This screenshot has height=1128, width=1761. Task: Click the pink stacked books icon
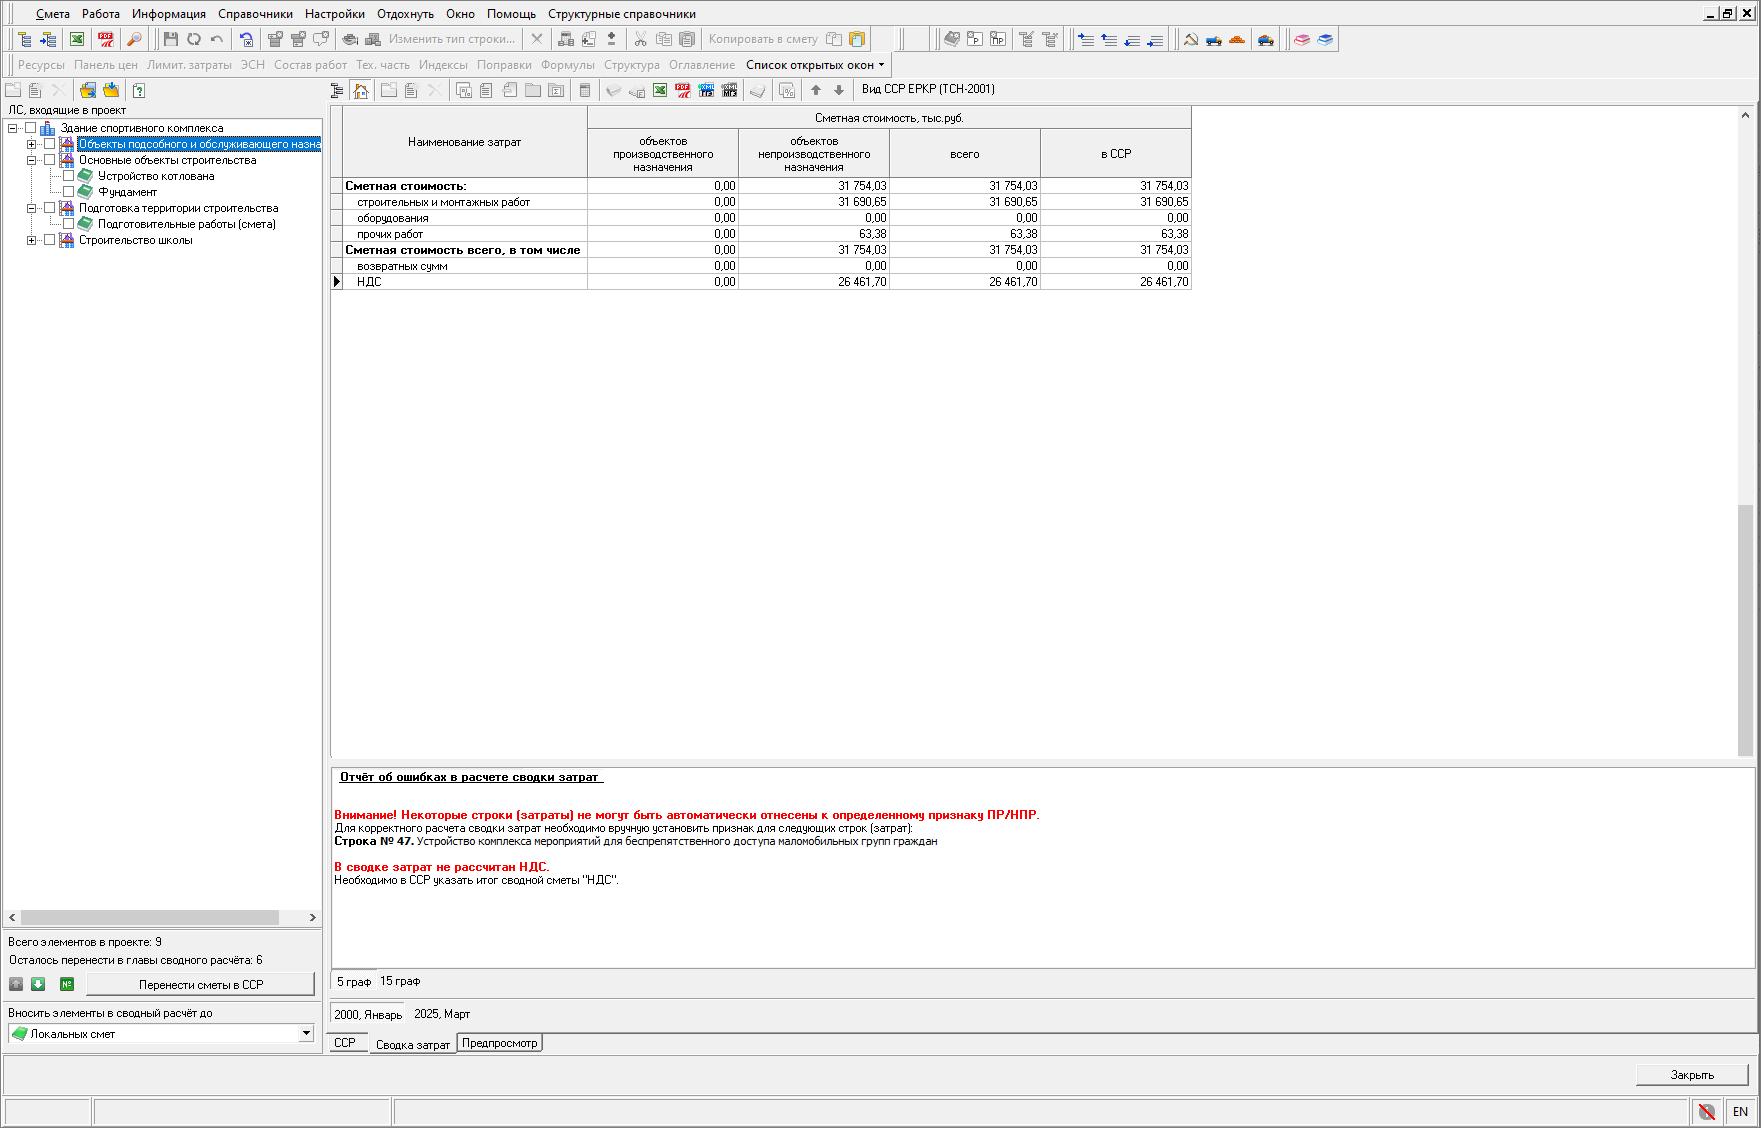pyautogui.click(x=1301, y=39)
